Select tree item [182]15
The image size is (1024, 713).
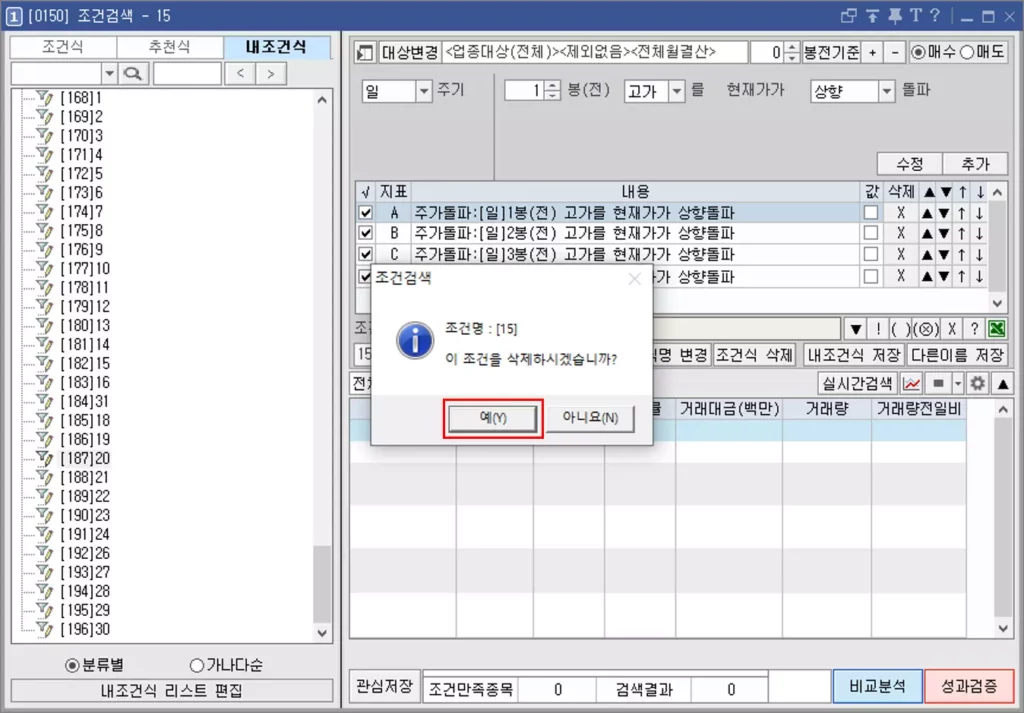point(85,363)
